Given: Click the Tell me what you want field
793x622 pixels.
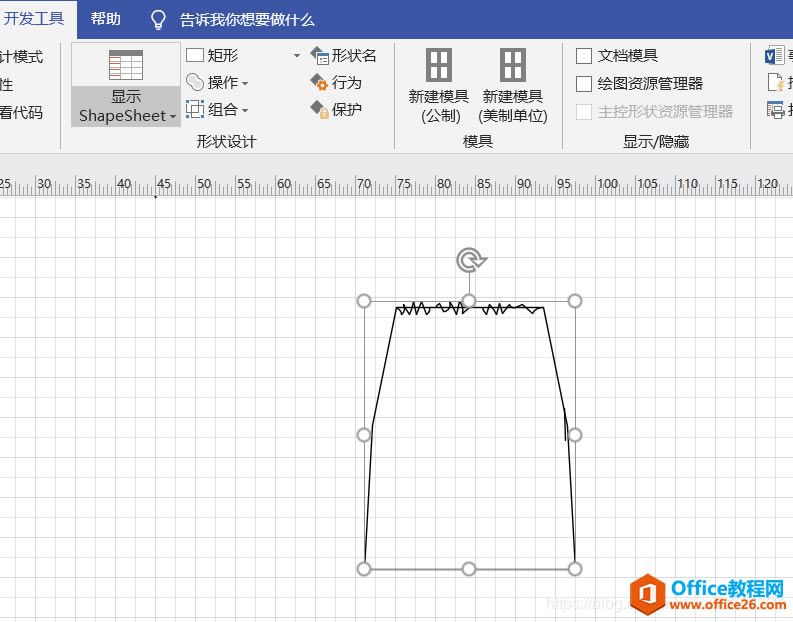Looking at the screenshot, I should click(247, 20).
